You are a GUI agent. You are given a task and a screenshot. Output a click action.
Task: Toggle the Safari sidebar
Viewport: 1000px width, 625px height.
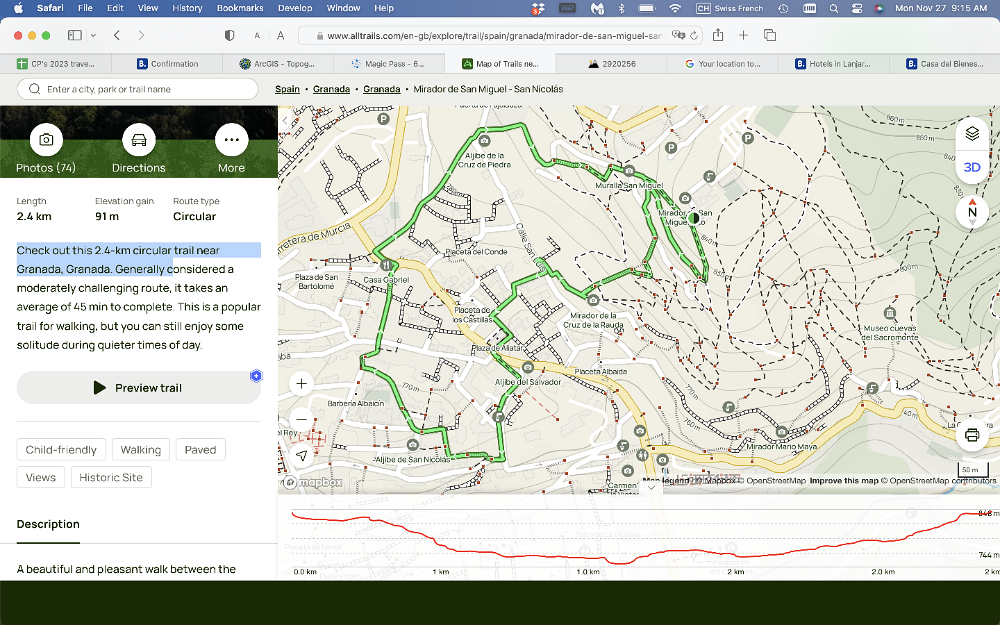(x=76, y=35)
